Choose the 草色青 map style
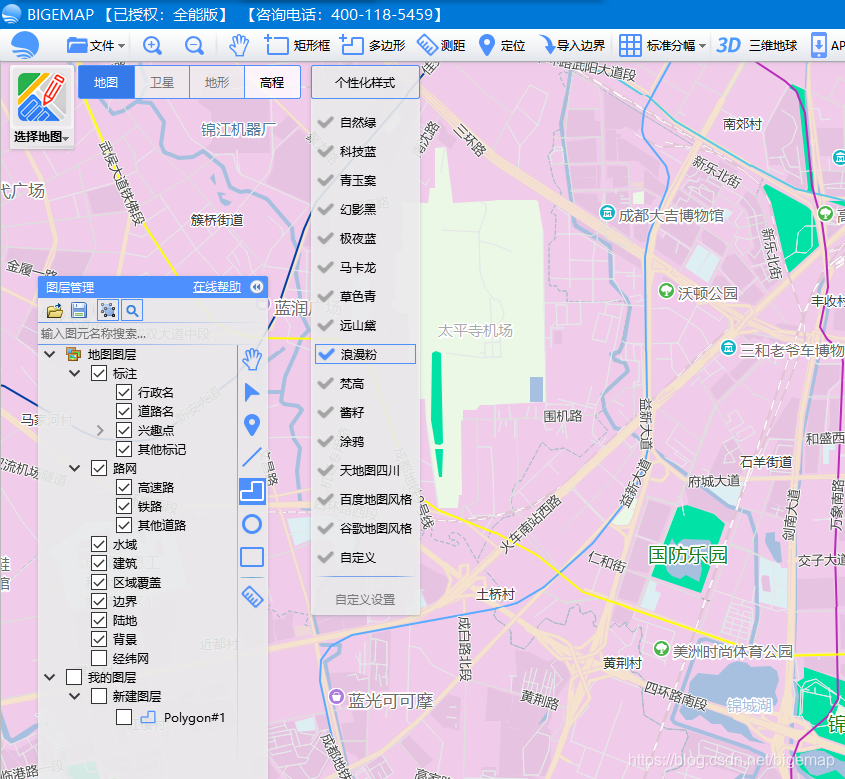 365,296
